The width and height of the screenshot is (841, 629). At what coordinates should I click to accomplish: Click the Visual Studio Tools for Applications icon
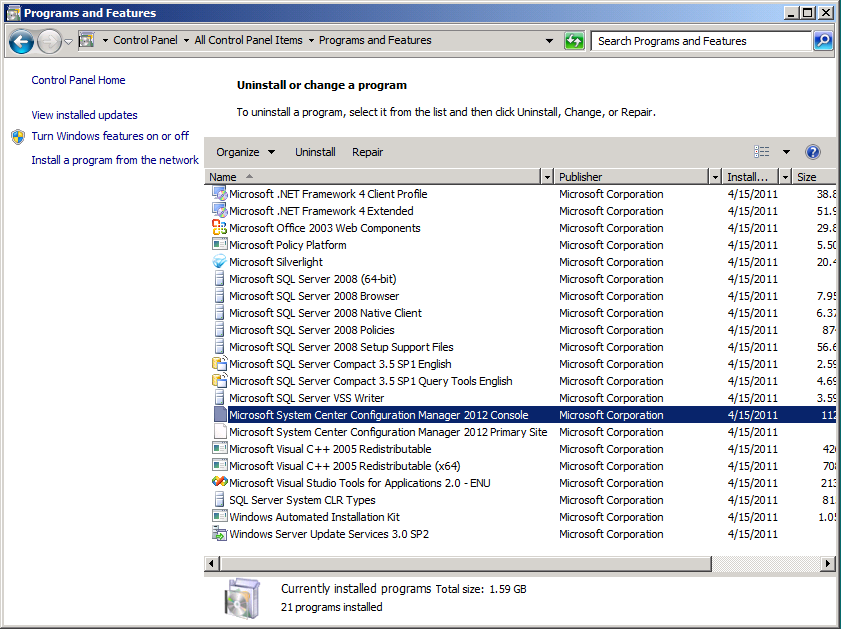(219, 483)
